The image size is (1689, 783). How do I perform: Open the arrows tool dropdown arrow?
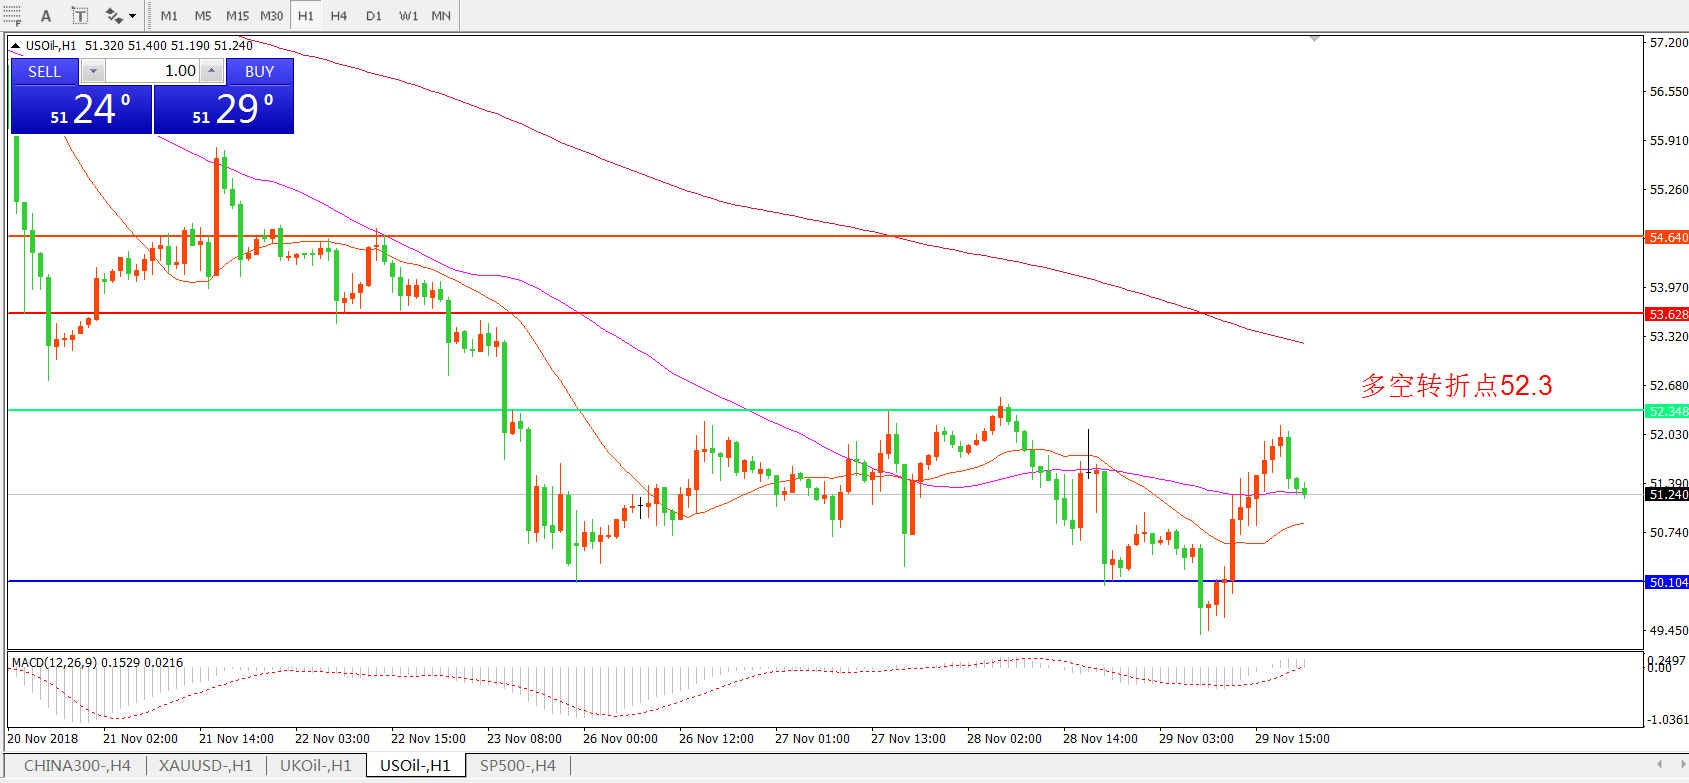[132, 16]
